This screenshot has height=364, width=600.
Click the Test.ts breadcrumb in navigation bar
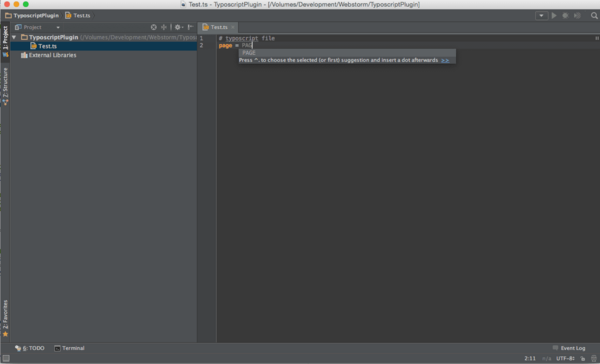click(x=78, y=16)
